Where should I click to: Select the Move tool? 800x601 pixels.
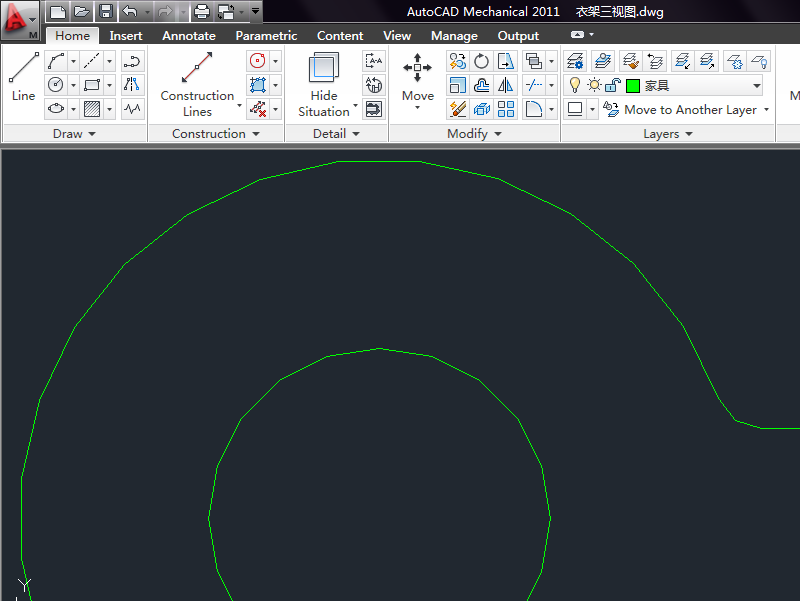[417, 78]
